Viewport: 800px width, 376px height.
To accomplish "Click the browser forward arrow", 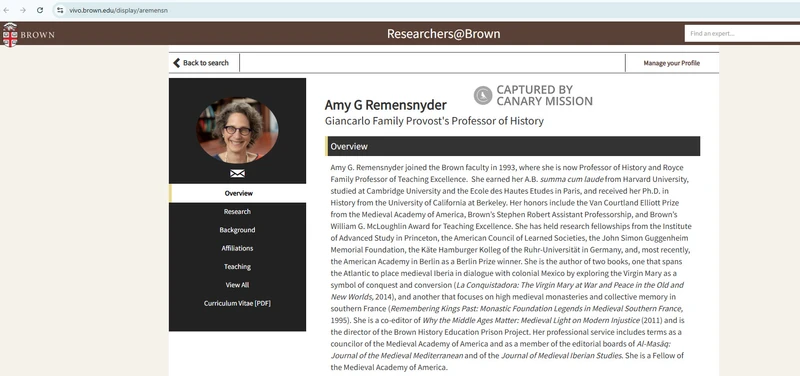I will (22, 10).
